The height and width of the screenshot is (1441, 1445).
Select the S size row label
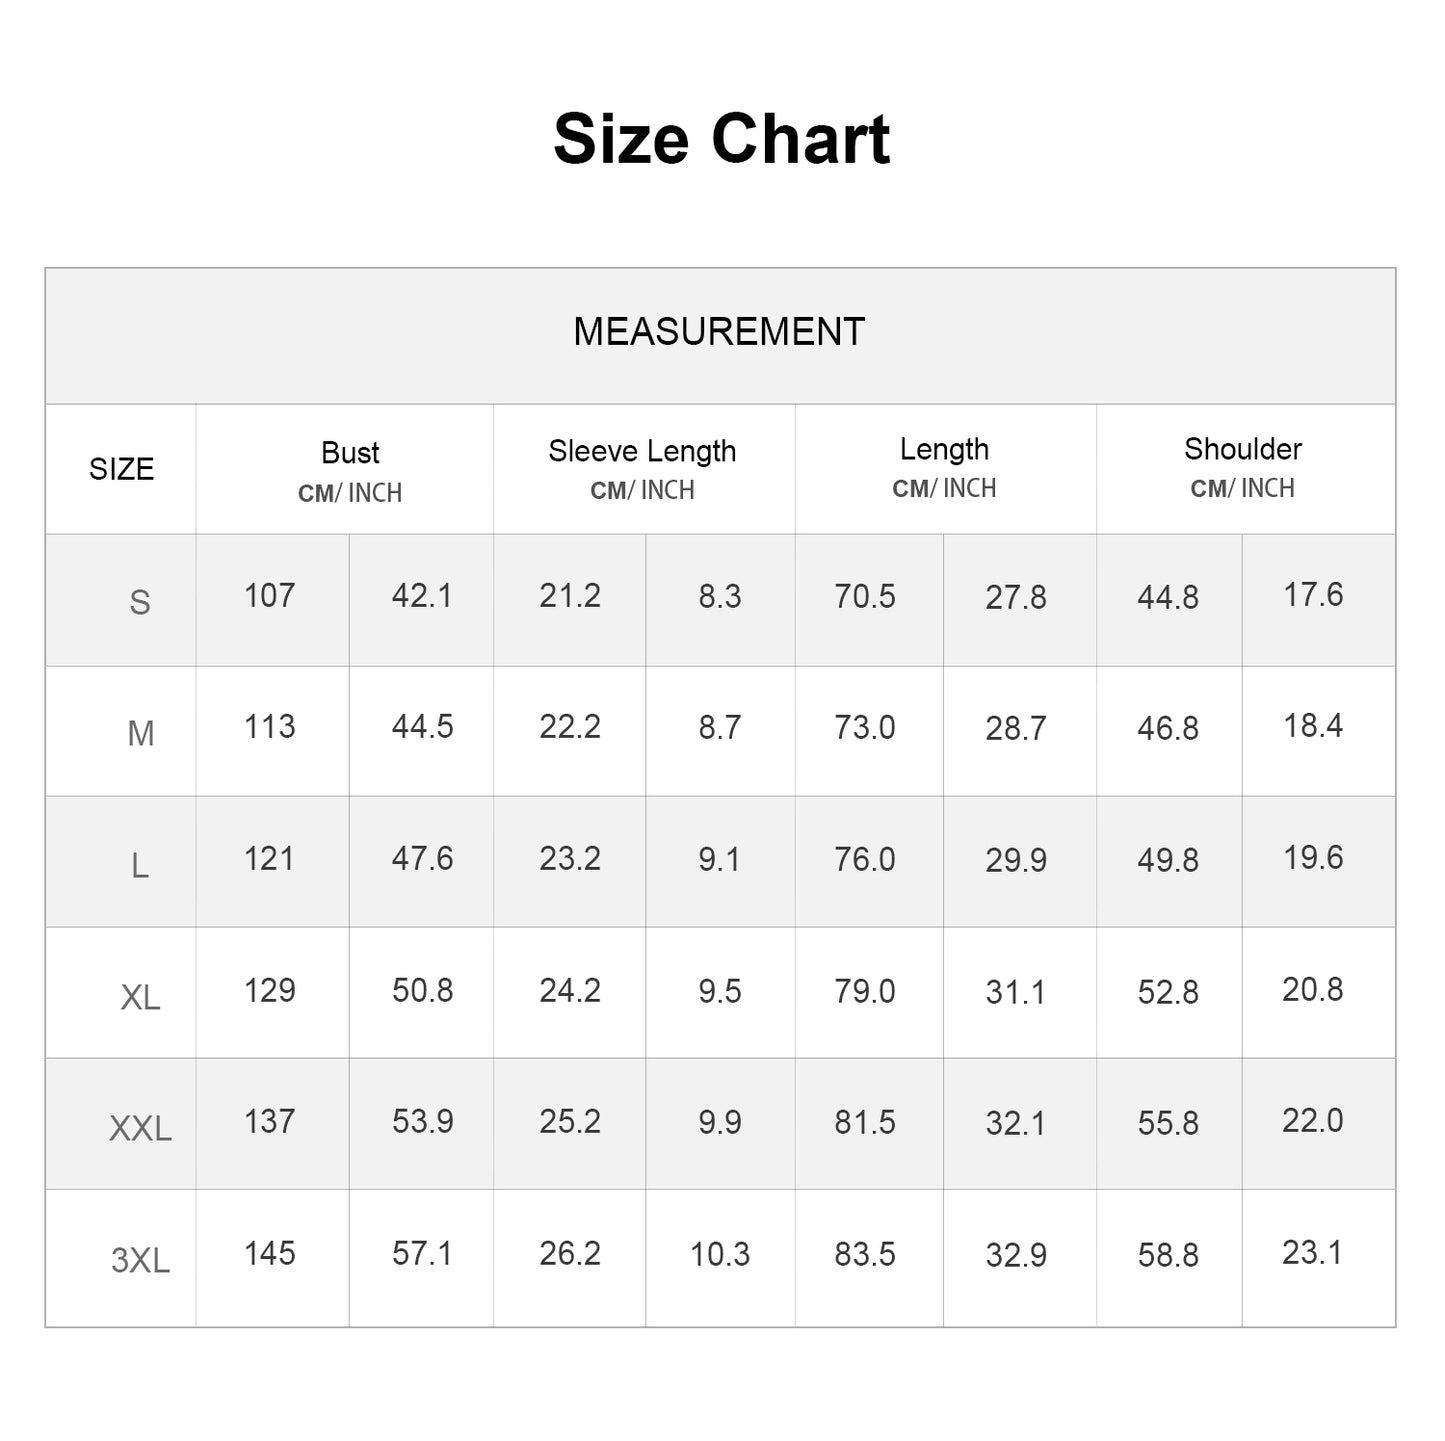coord(140,602)
